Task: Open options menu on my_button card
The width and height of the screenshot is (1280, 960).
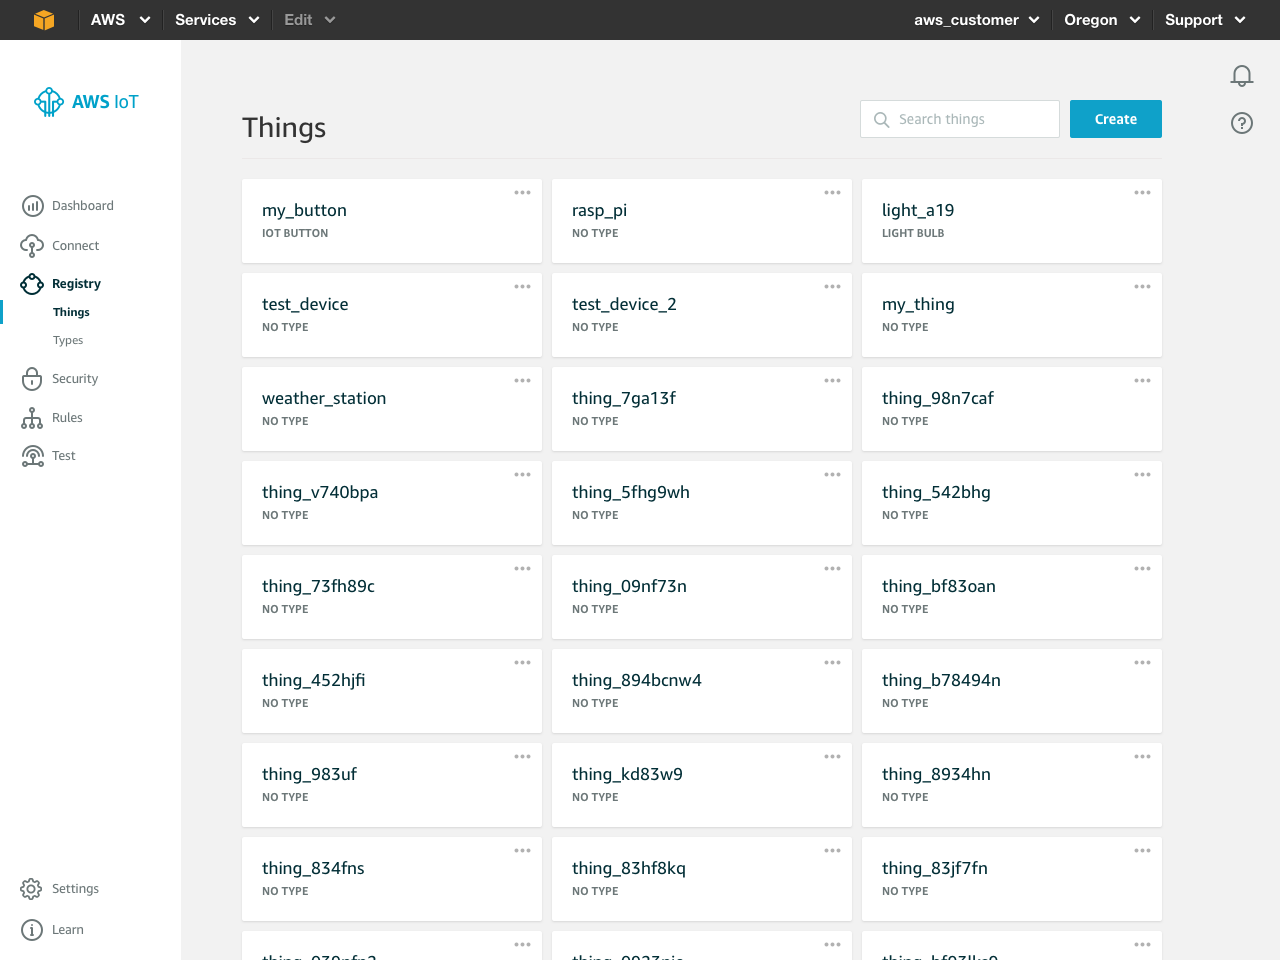Action: (522, 193)
